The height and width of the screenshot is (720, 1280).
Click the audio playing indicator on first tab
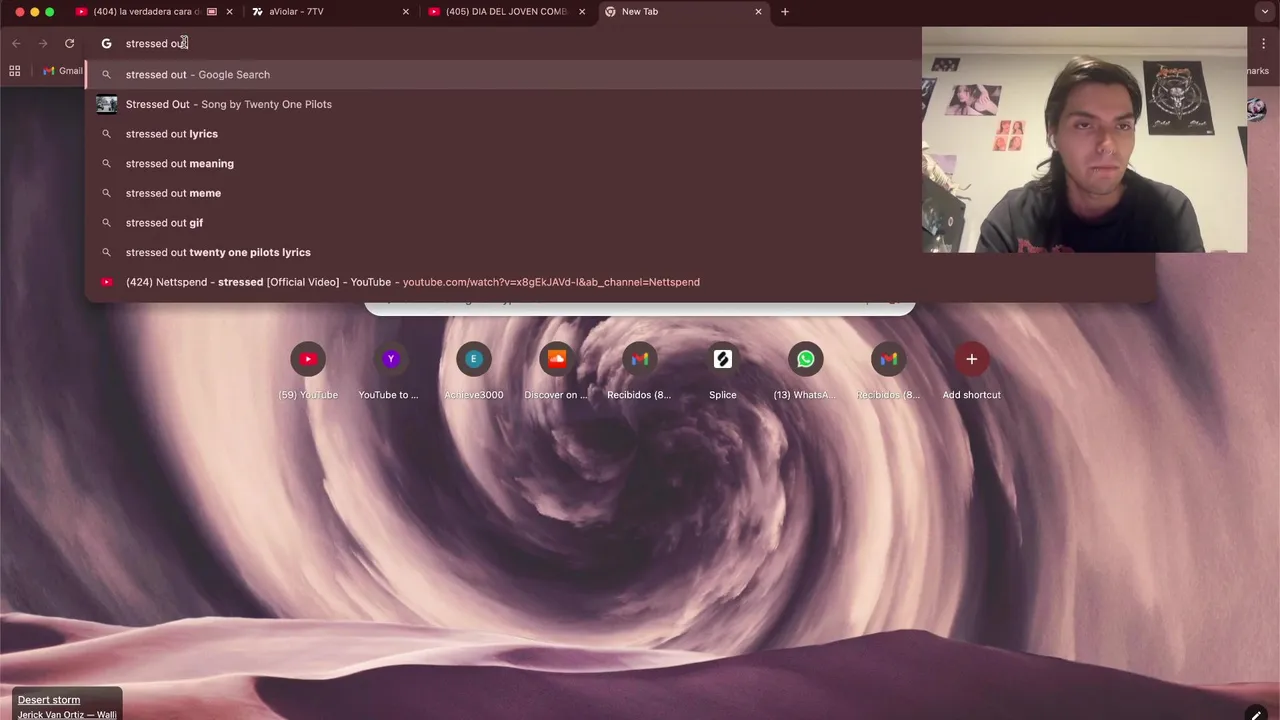(212, 12)
